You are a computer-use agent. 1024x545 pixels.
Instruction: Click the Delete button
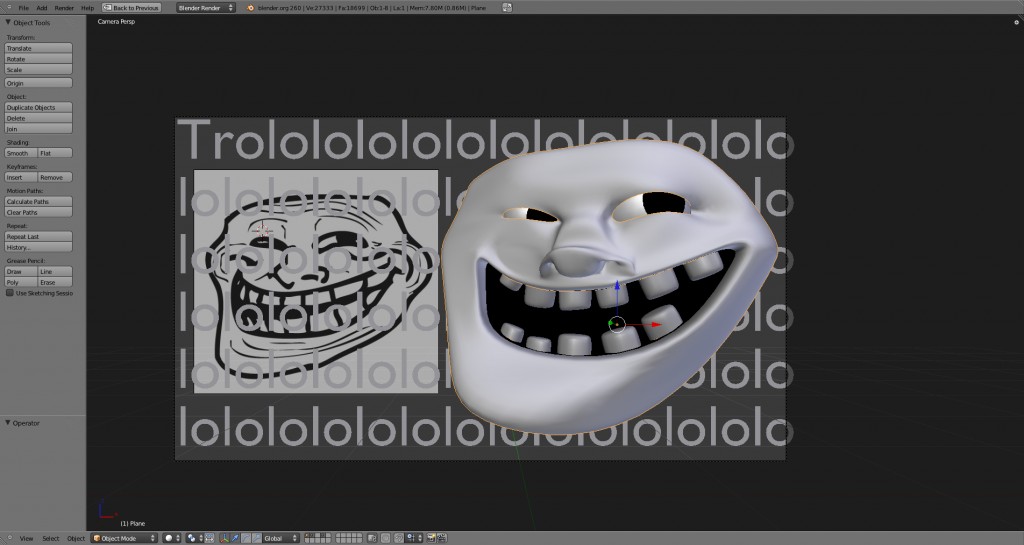39,118
